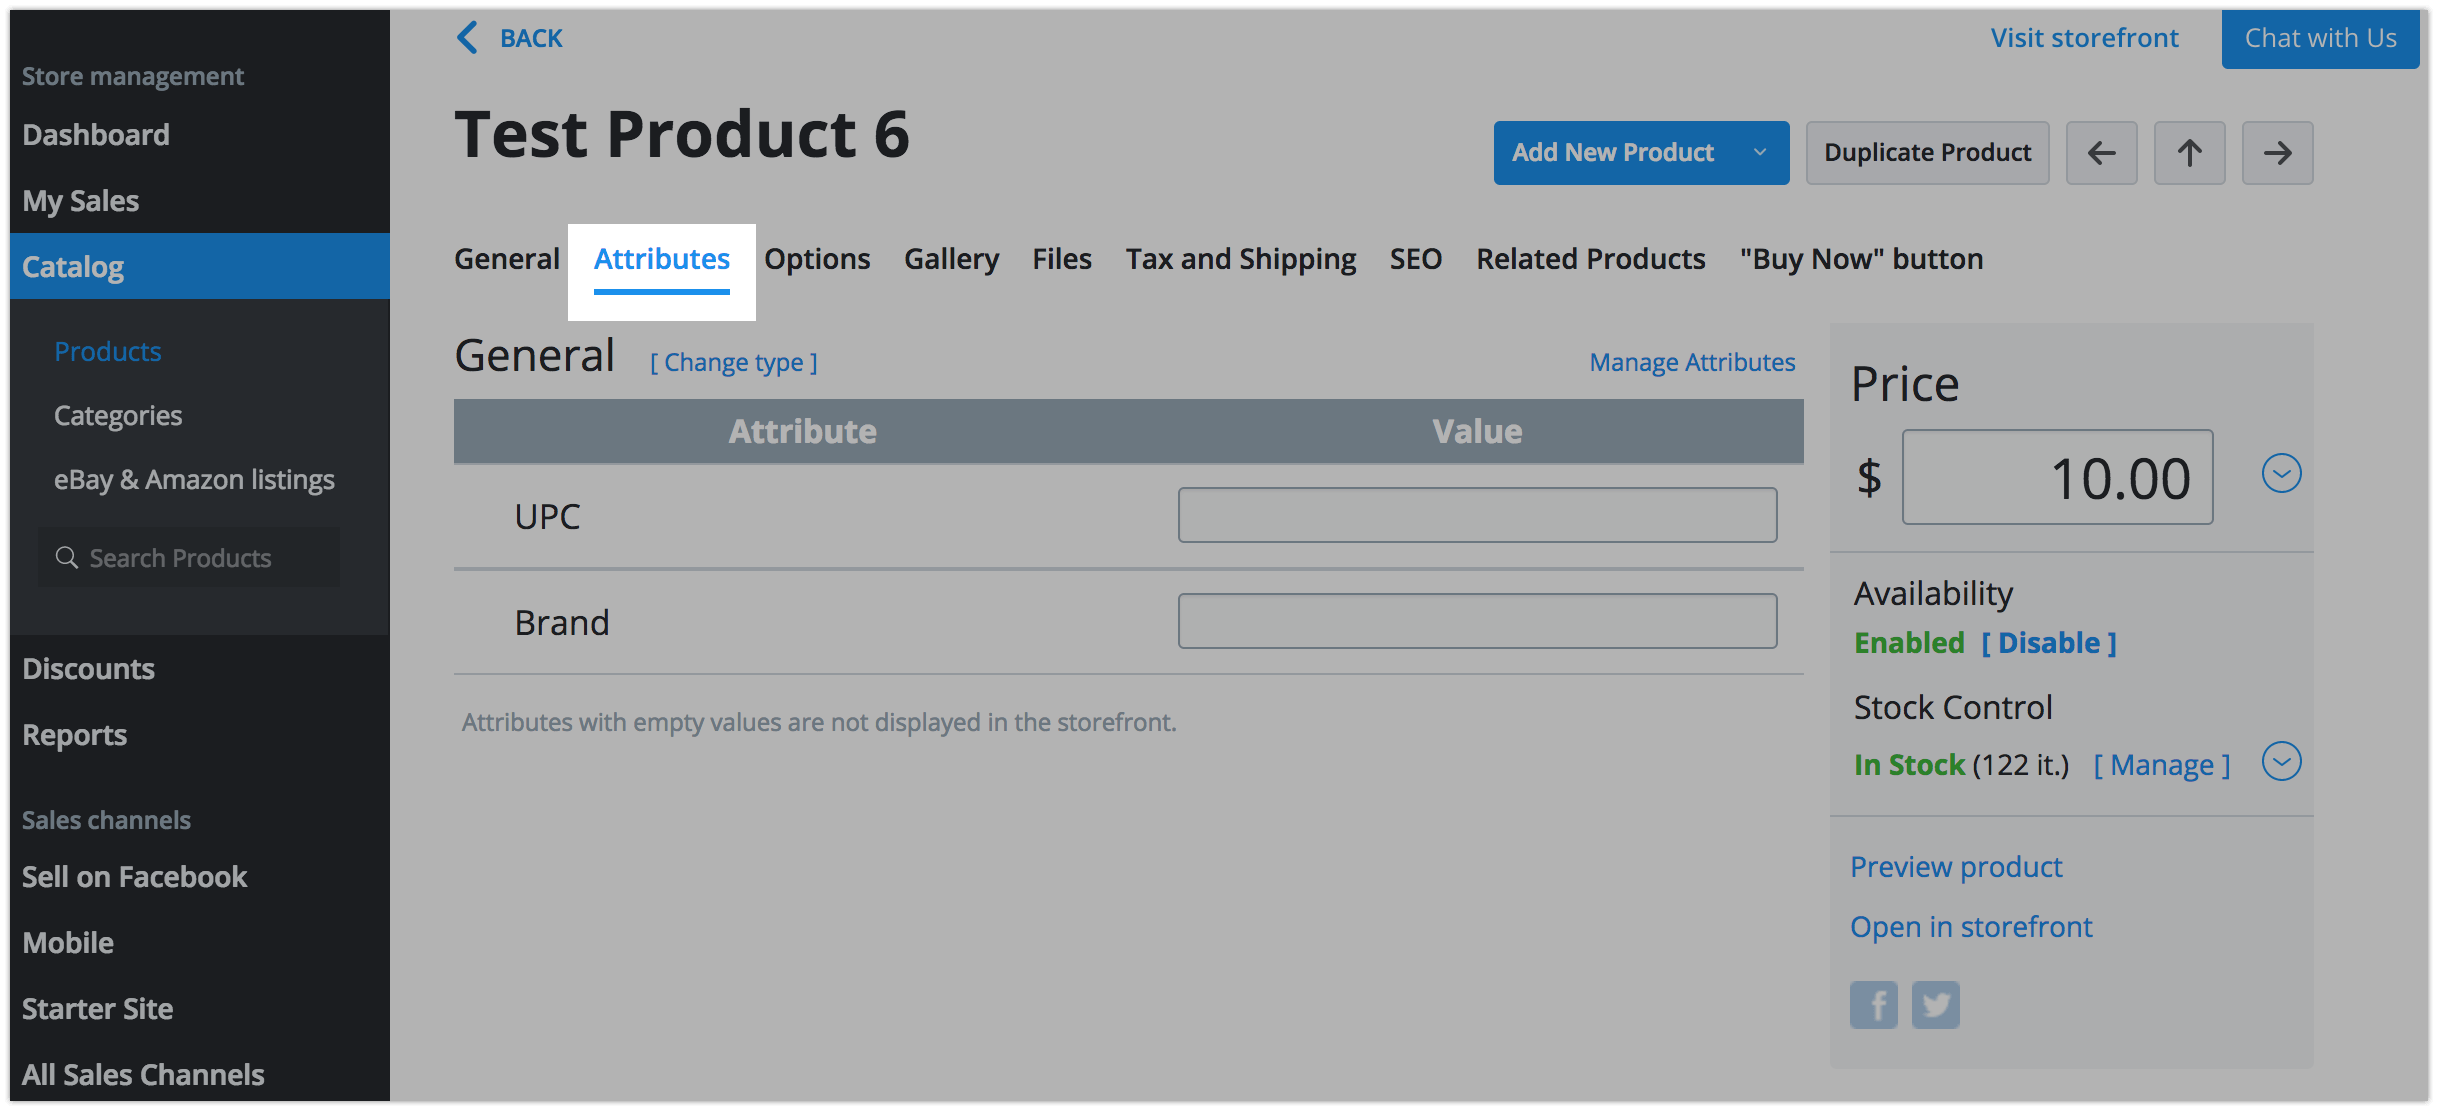This screenshot has width=2438, height=1111.
Task: Select the Attributes tab
Action: coord(661,259)
